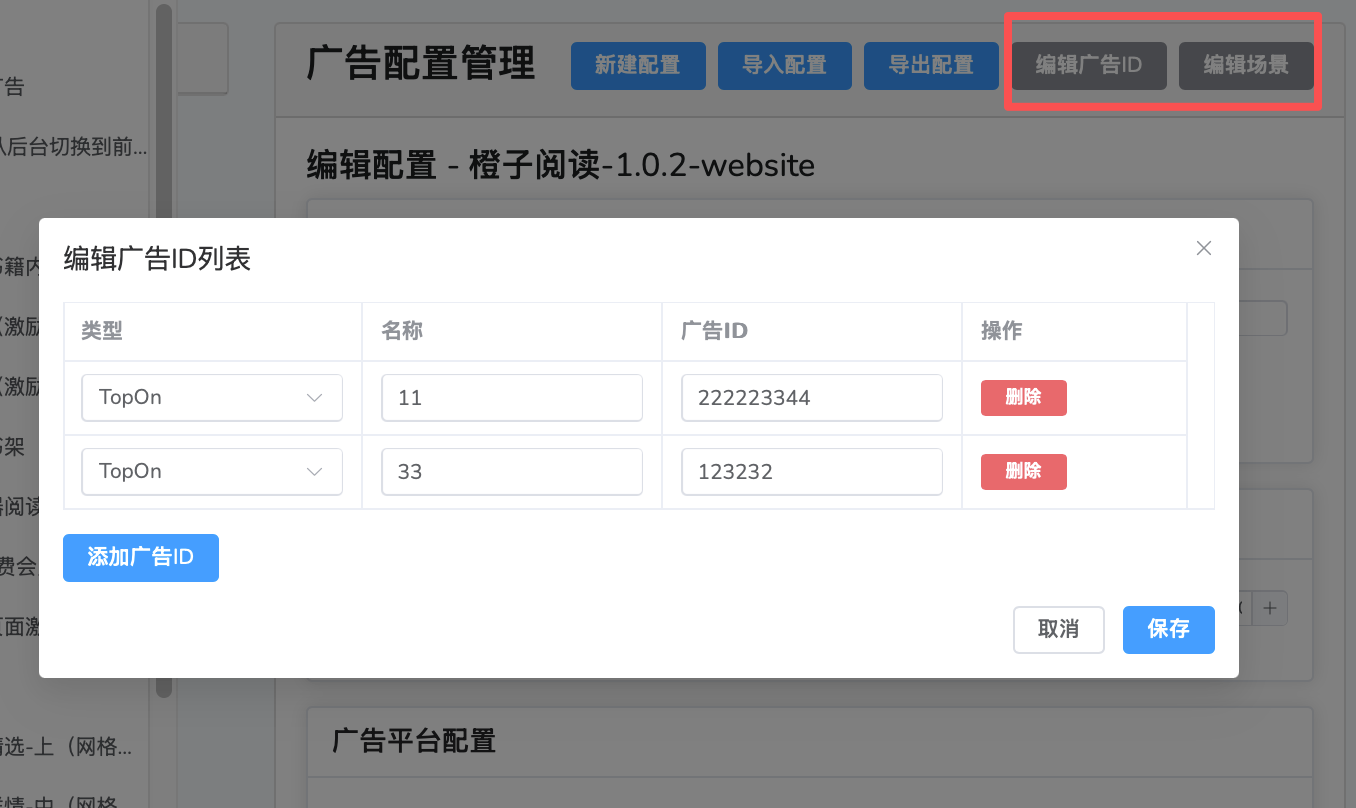Focus the name field containing 33
This screenshot has height=808, width=1356.
[511, 472]
